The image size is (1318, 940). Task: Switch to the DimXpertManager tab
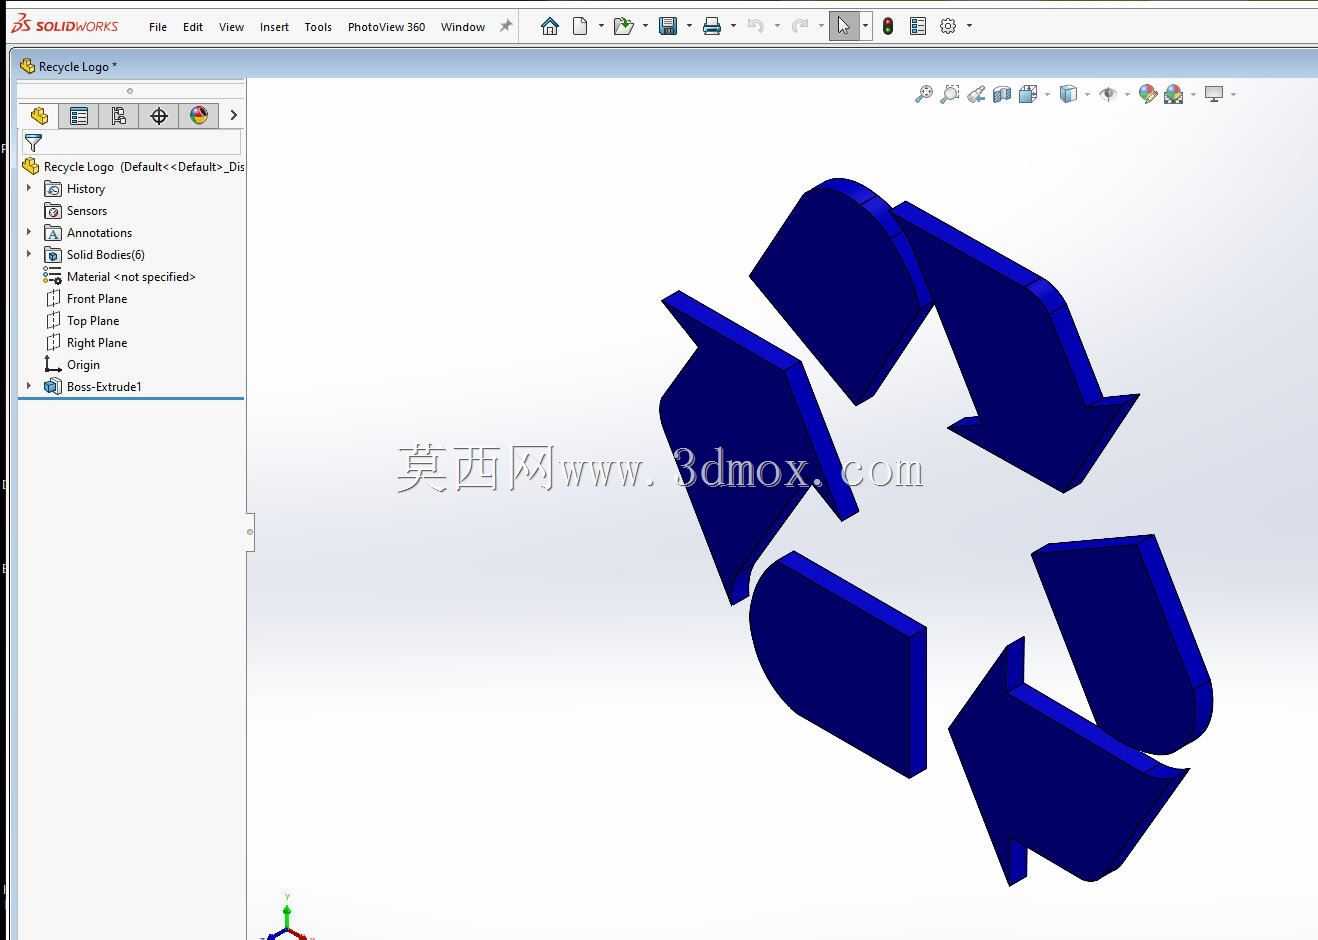tap(159, 116)
